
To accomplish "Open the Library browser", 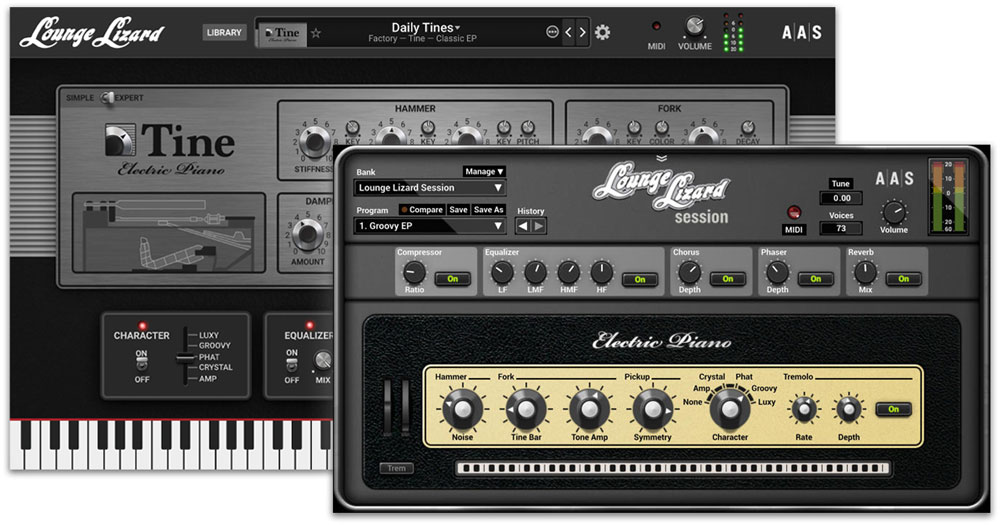I will click(224, 32).
